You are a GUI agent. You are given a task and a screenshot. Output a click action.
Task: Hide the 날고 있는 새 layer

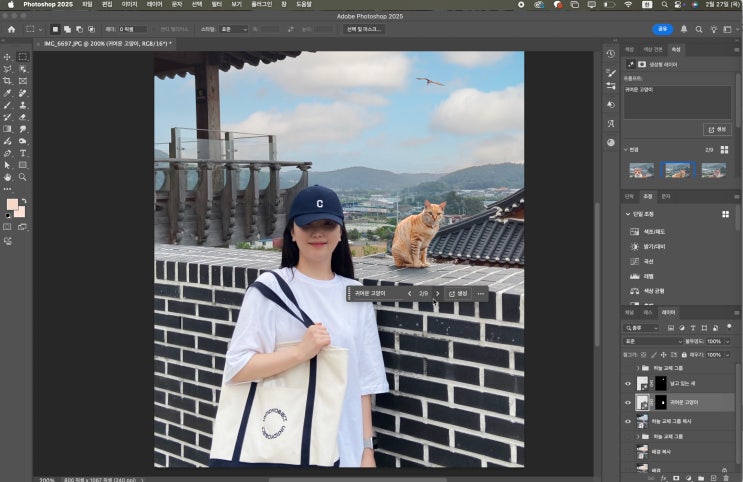pyautogui.click(x=628, y=383)
